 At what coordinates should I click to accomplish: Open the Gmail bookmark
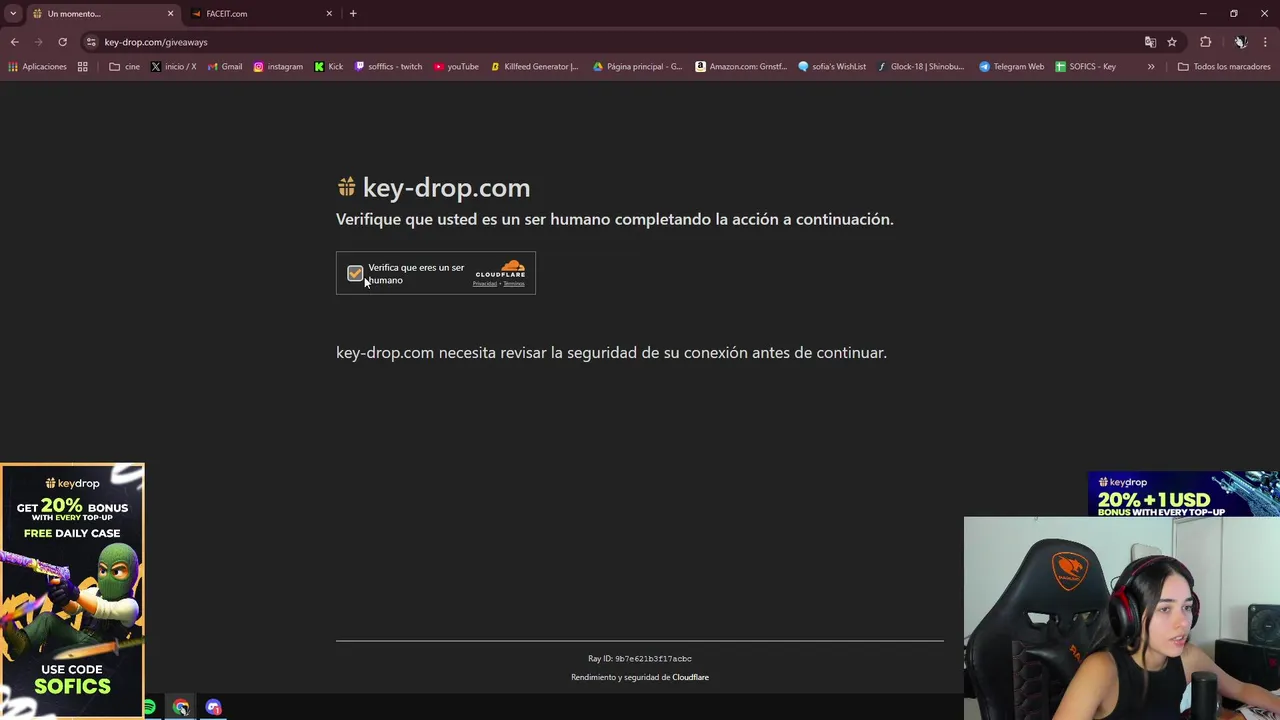click(224, 67)
